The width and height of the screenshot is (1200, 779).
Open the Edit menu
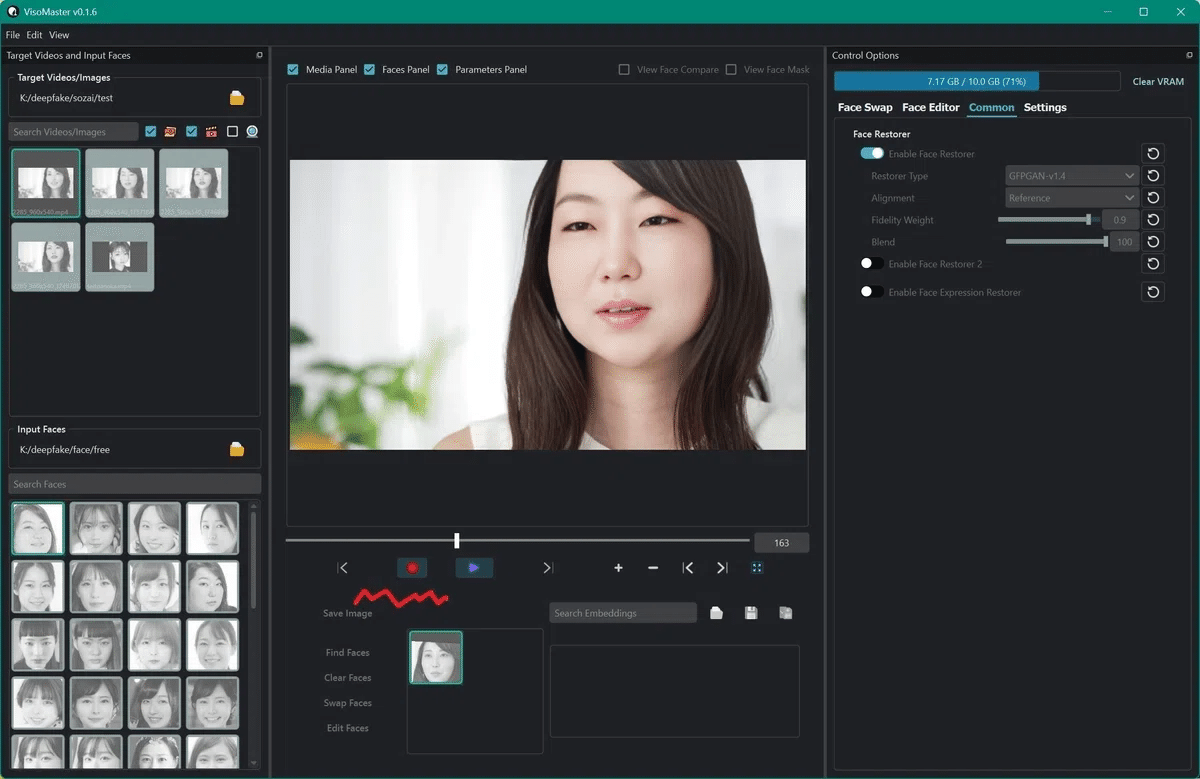[x=34, y=34]
